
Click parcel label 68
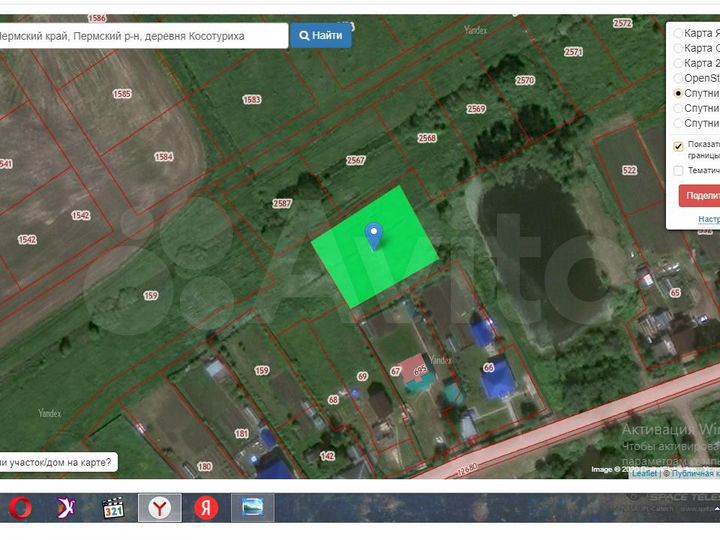click(x=333, y=400)
